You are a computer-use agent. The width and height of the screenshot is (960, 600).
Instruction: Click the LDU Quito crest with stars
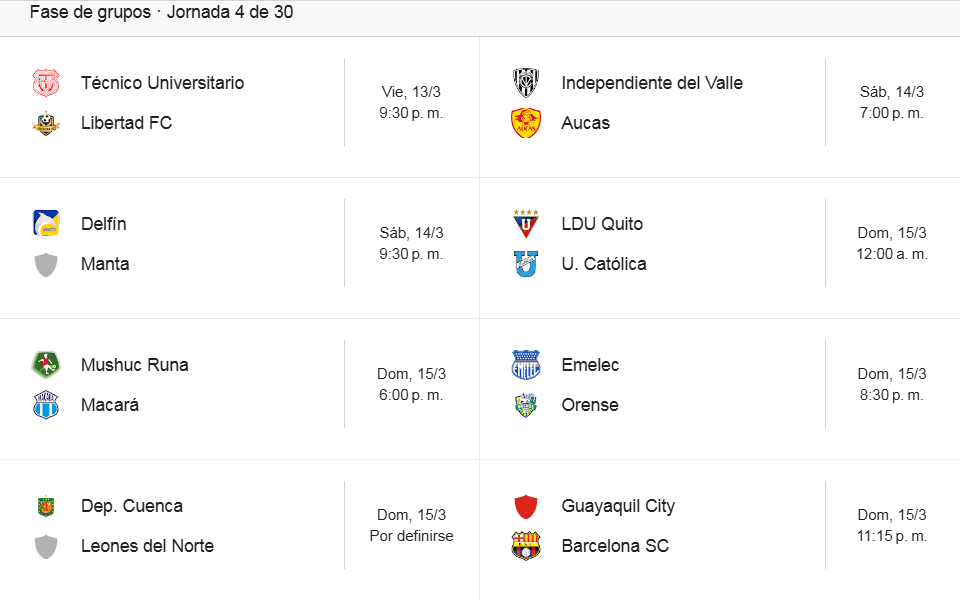(x=526, y=224)
